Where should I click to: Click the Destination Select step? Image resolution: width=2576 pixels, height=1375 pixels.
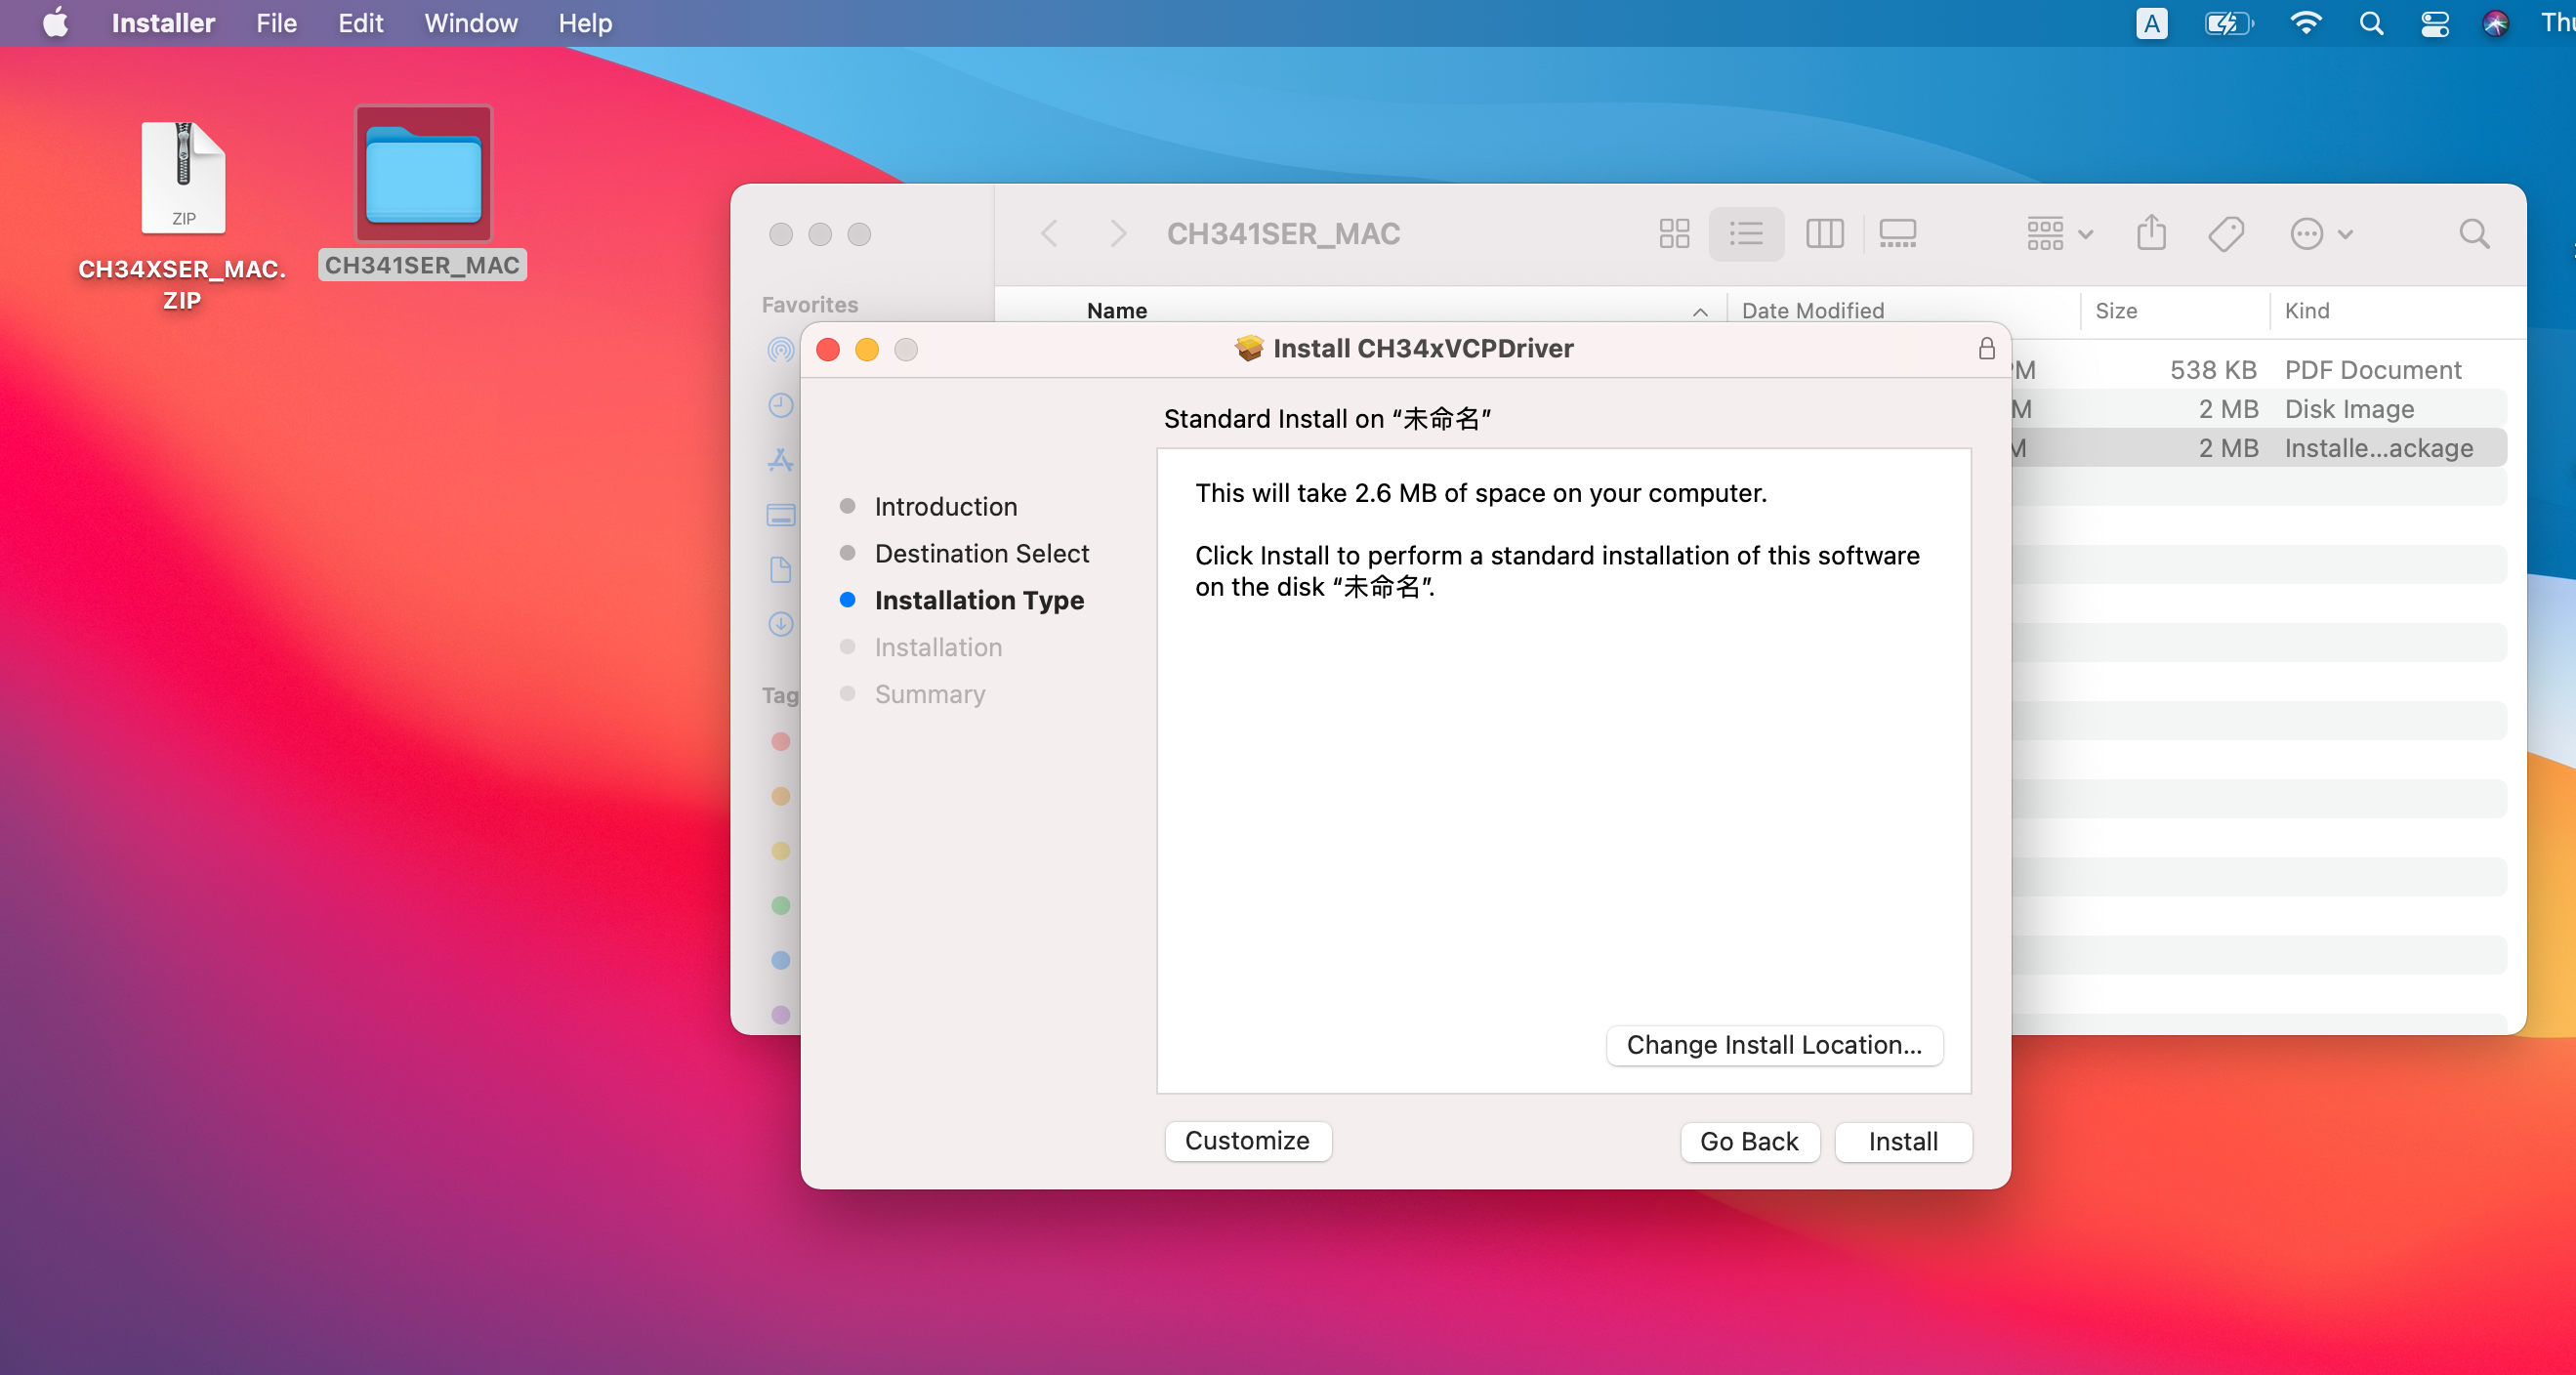pos(981,553)
